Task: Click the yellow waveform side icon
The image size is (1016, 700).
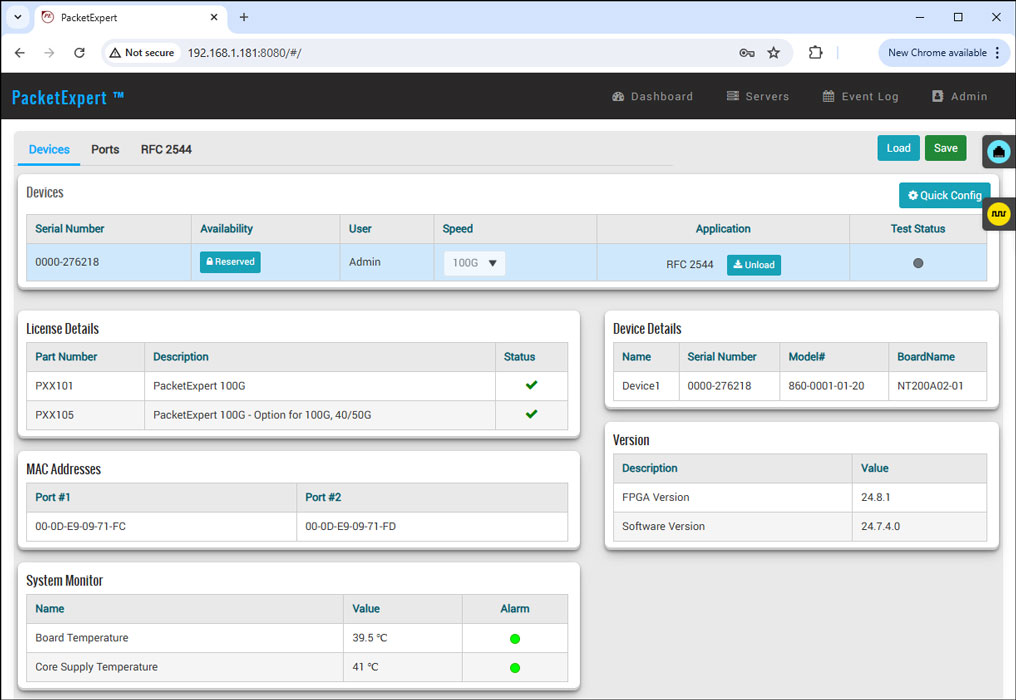Action: click(x=999, y=214)
